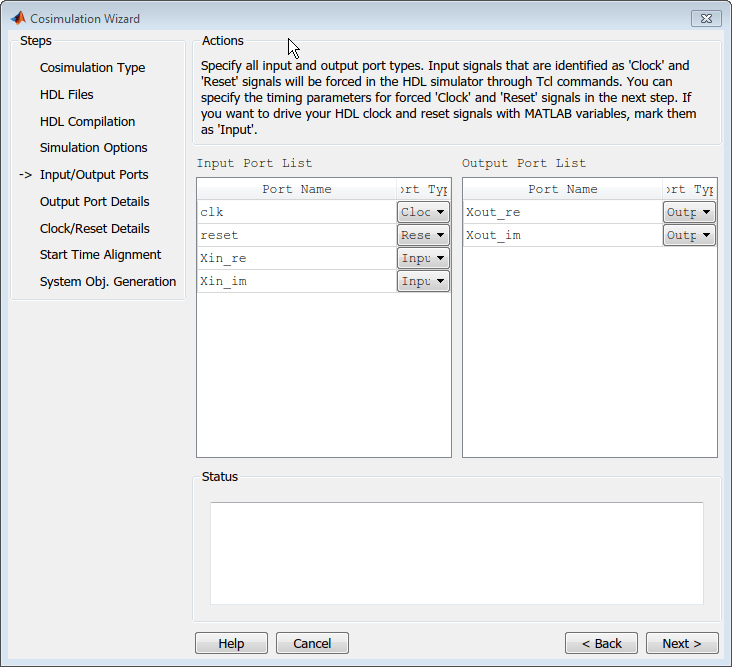
Task: Close the Cosimulation Wizard window
Action: [x=706, y=18]
